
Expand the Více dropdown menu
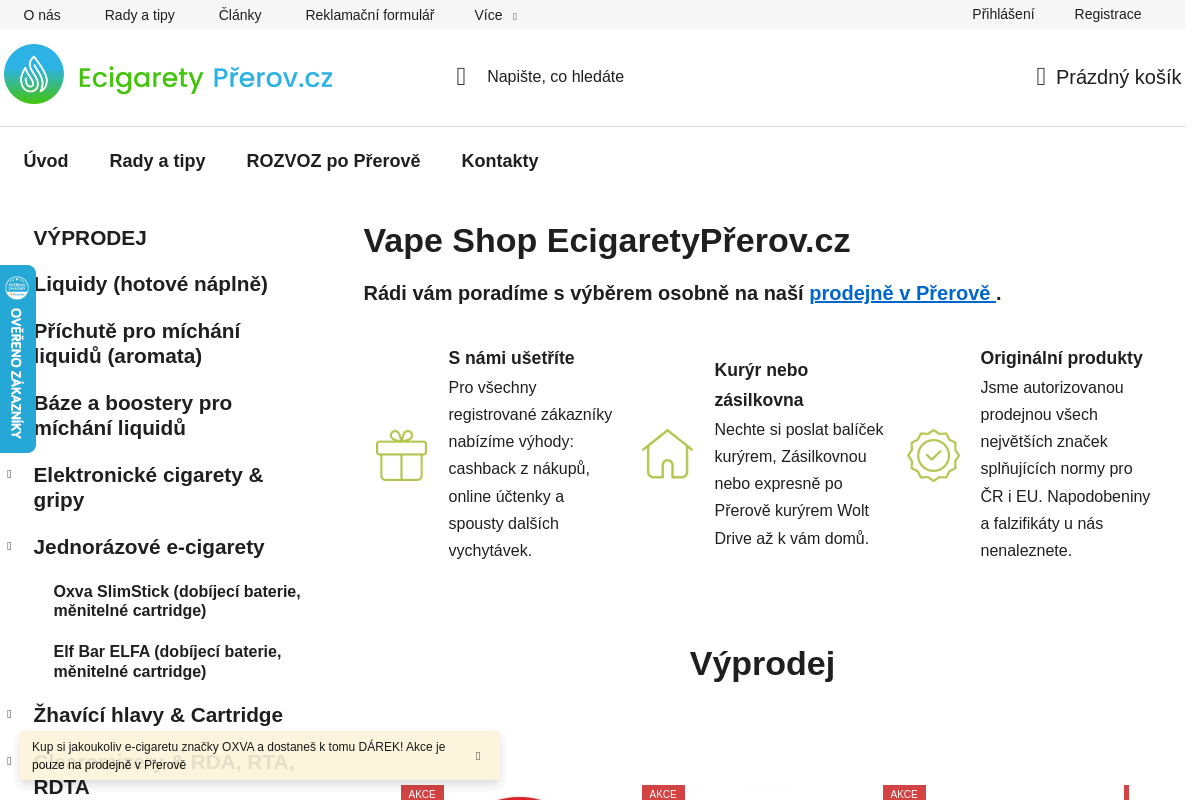point(495,15)
